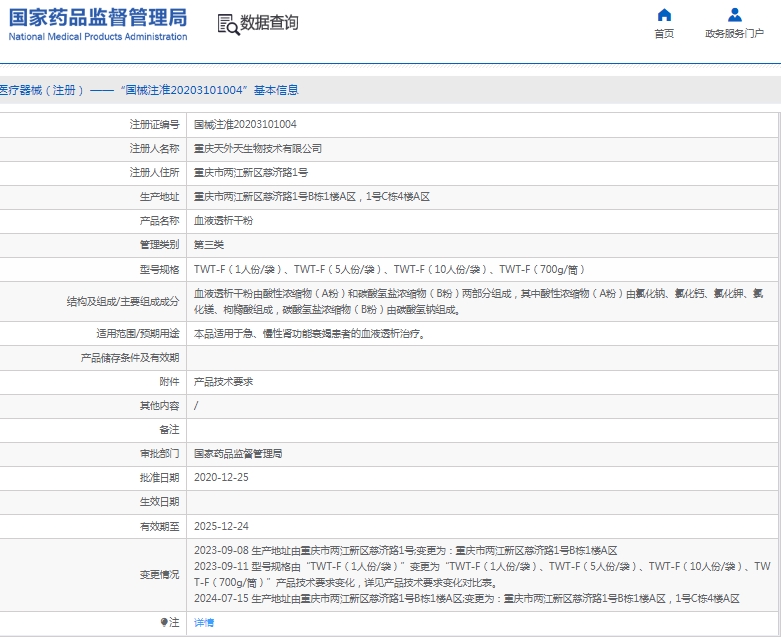This screenshot has height=637, width=781.
Task: Click the 备注 row label
Action: [169, 429]
